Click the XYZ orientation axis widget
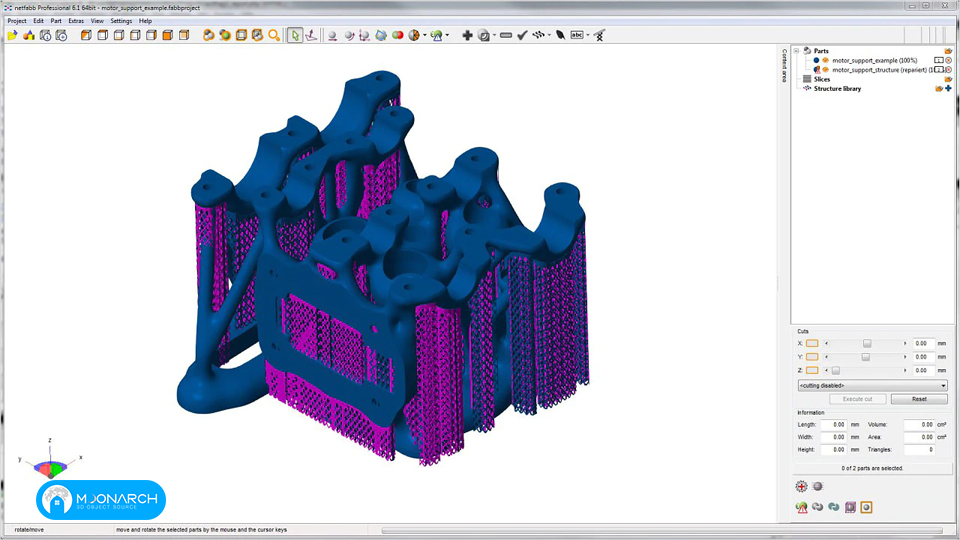 click(50, 462)
